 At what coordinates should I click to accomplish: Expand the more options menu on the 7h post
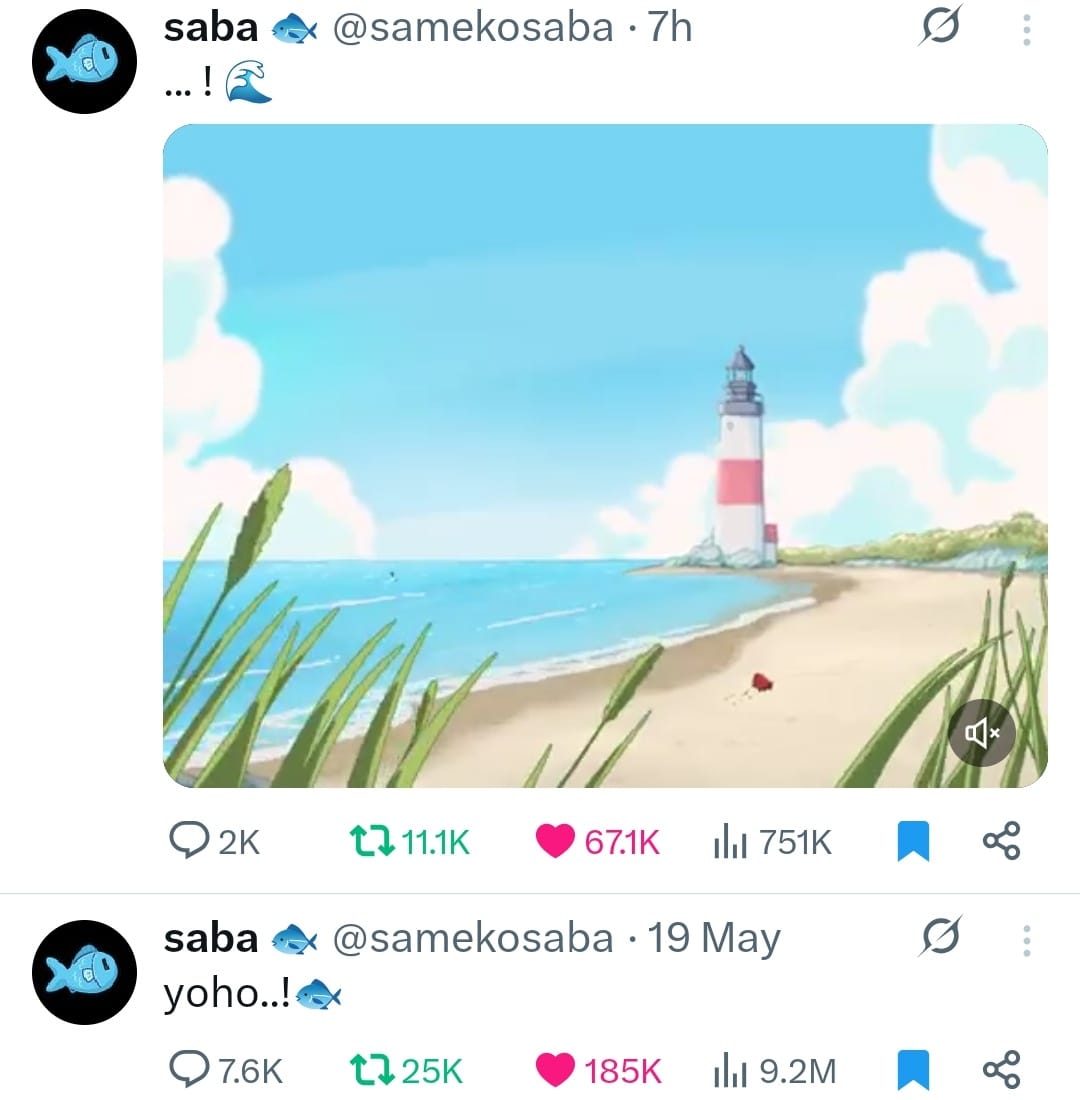pos(1027,29)
